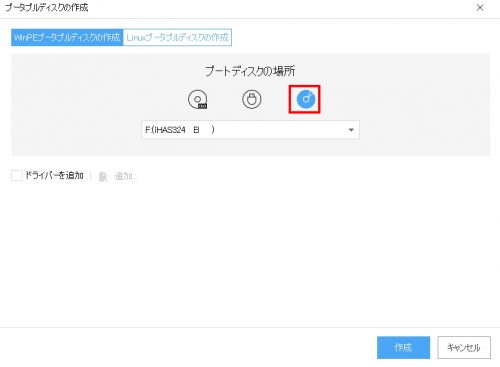Select the ISO file boot disk option
500x367 pixels.
click(x=198, y=99)
